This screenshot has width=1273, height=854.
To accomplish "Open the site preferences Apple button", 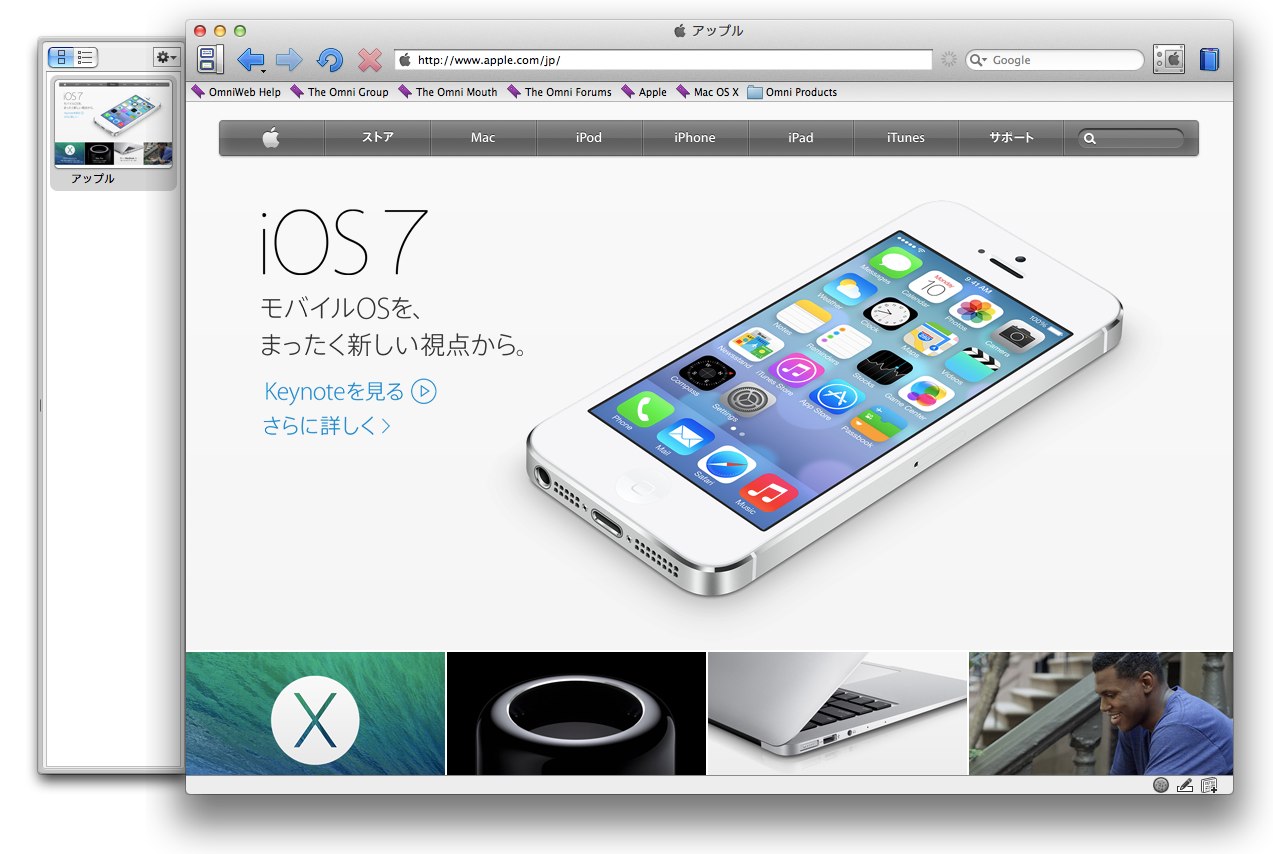I will pyautogui.click(x=1168, y=59).
